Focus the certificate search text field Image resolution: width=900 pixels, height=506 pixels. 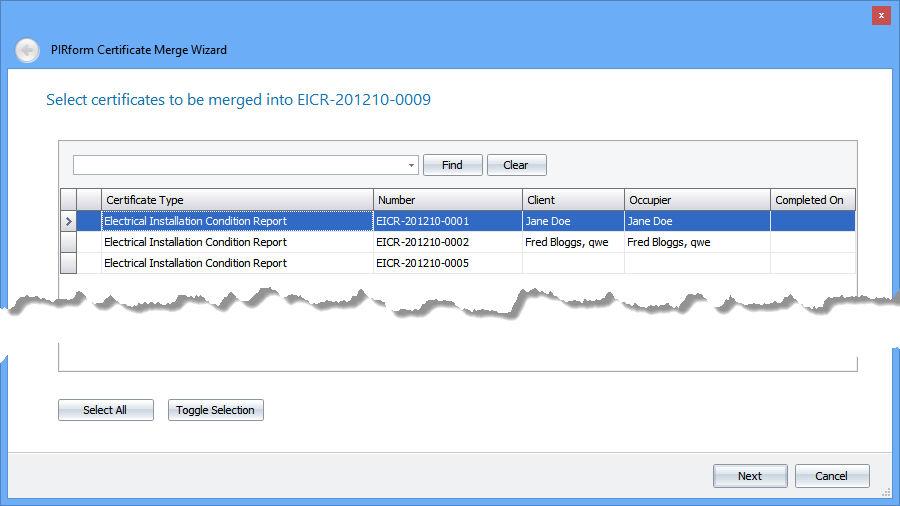click(238, 166)
